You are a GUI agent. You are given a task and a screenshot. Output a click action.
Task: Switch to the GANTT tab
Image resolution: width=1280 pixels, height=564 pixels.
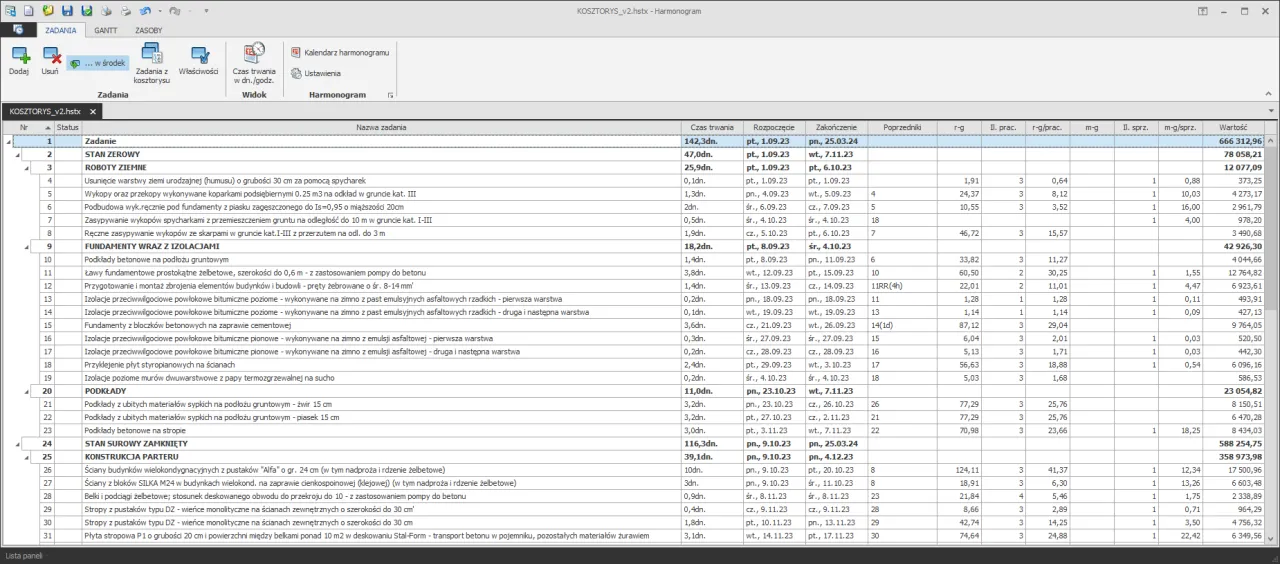[105, 31]
